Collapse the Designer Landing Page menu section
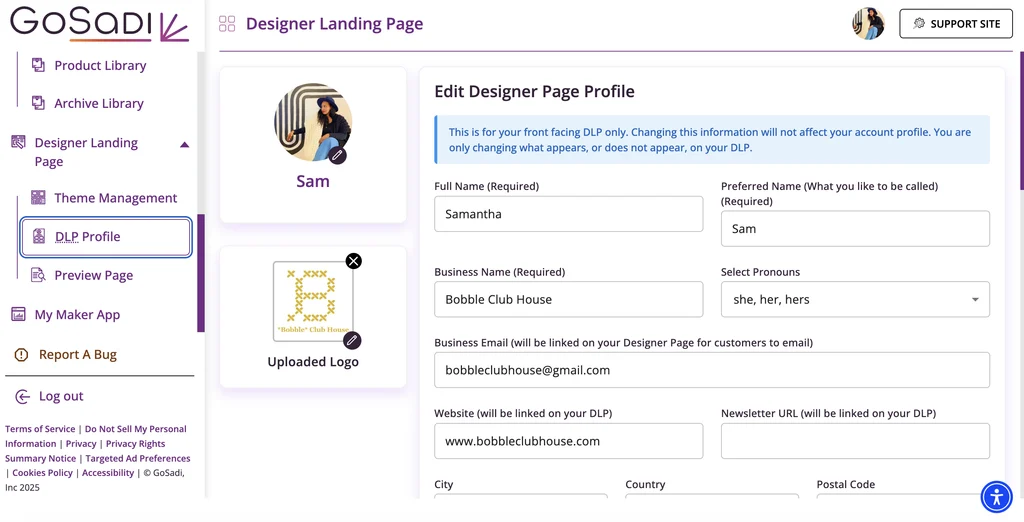1024x522 pixels. click(x=184, y=144)
